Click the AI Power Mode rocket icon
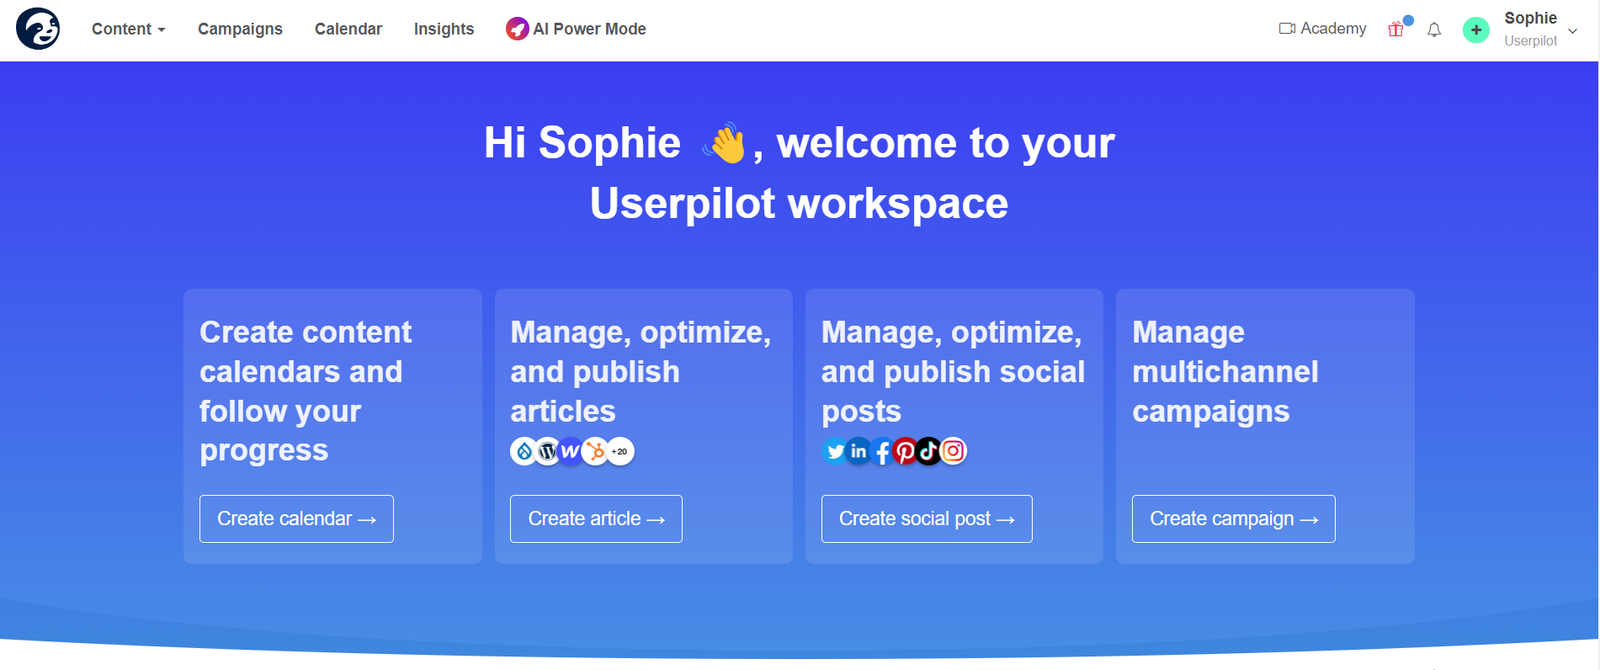This screenshot has width=1600, height=670. (517, 29)
